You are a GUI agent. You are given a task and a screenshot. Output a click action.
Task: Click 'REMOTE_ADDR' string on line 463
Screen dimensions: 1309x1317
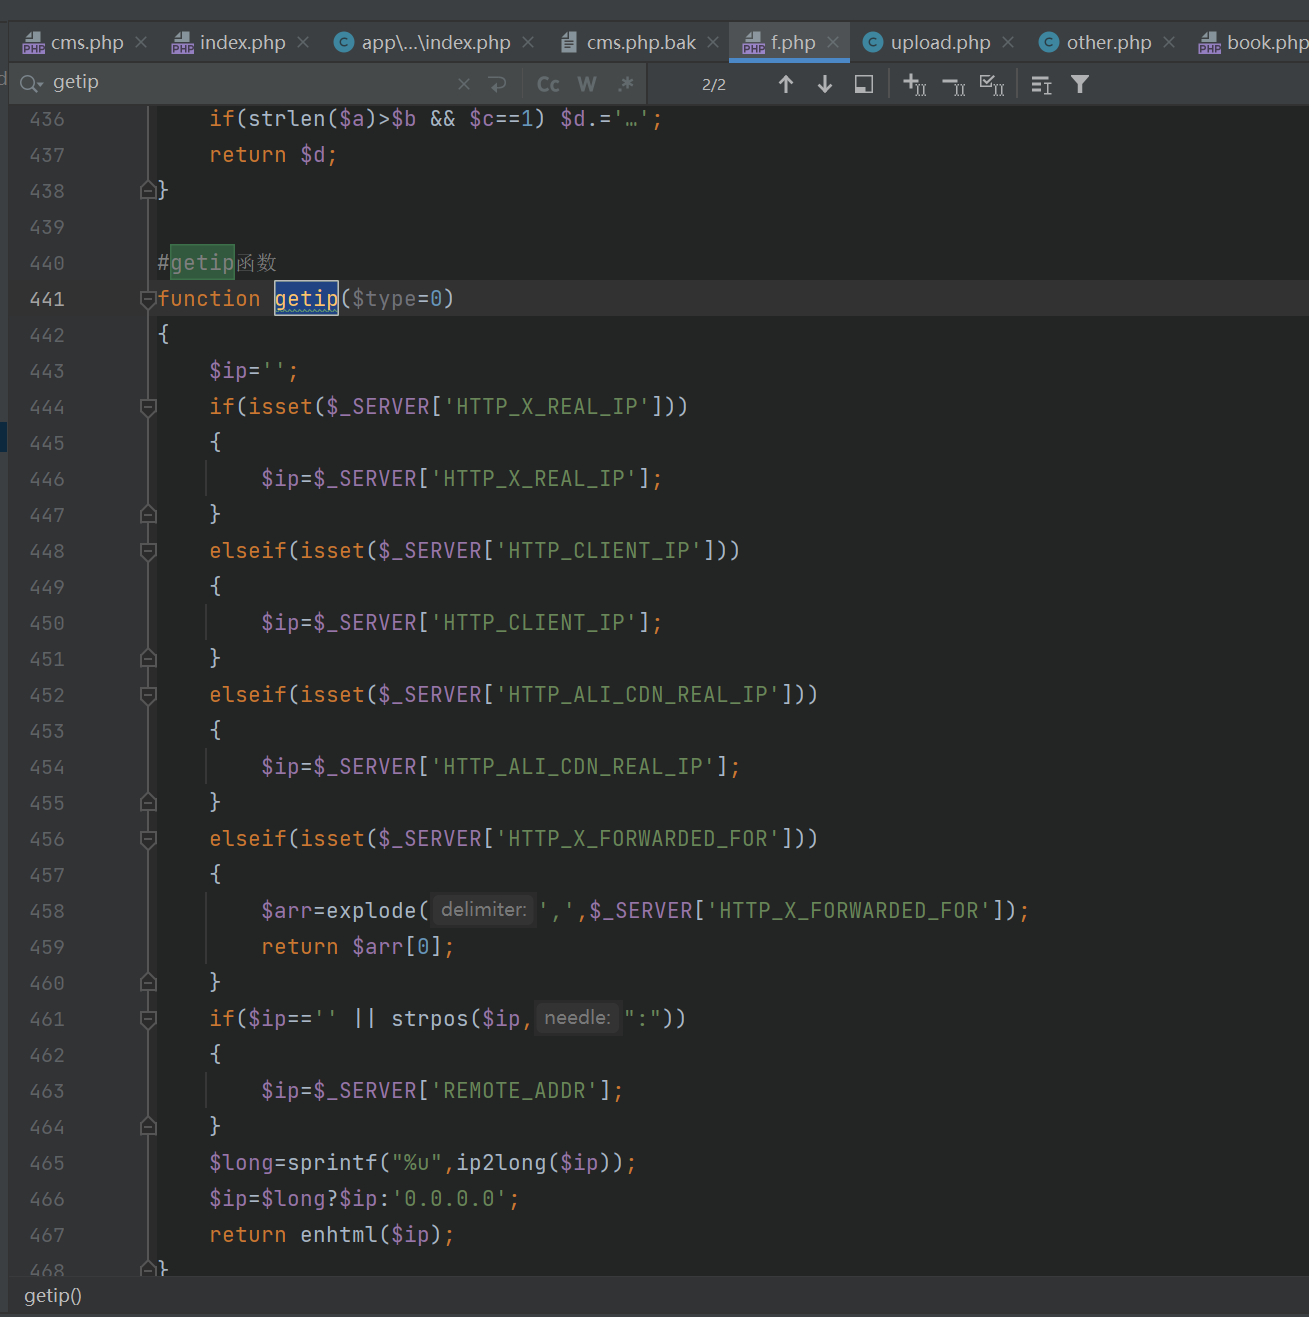click(514, 1091)
